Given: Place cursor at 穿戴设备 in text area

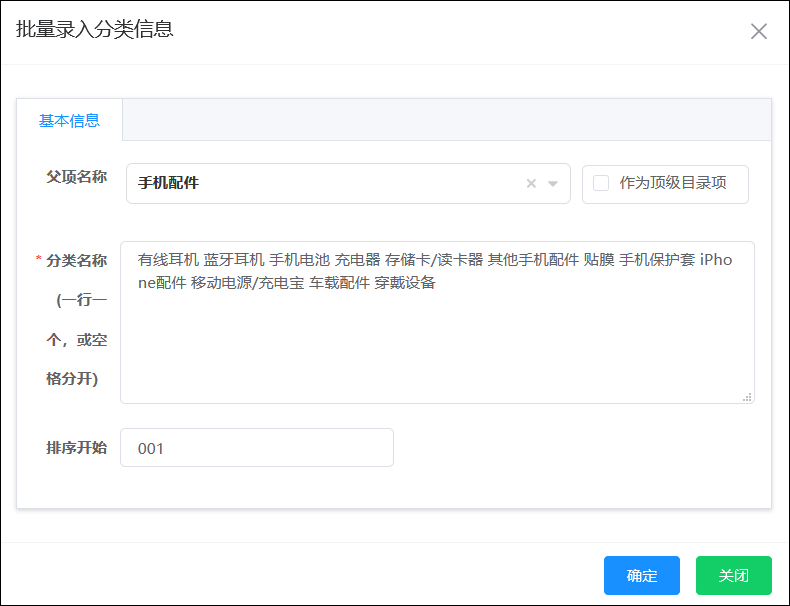Looking at the screenshot, I should pyautogui.click(x=405, y=283).
